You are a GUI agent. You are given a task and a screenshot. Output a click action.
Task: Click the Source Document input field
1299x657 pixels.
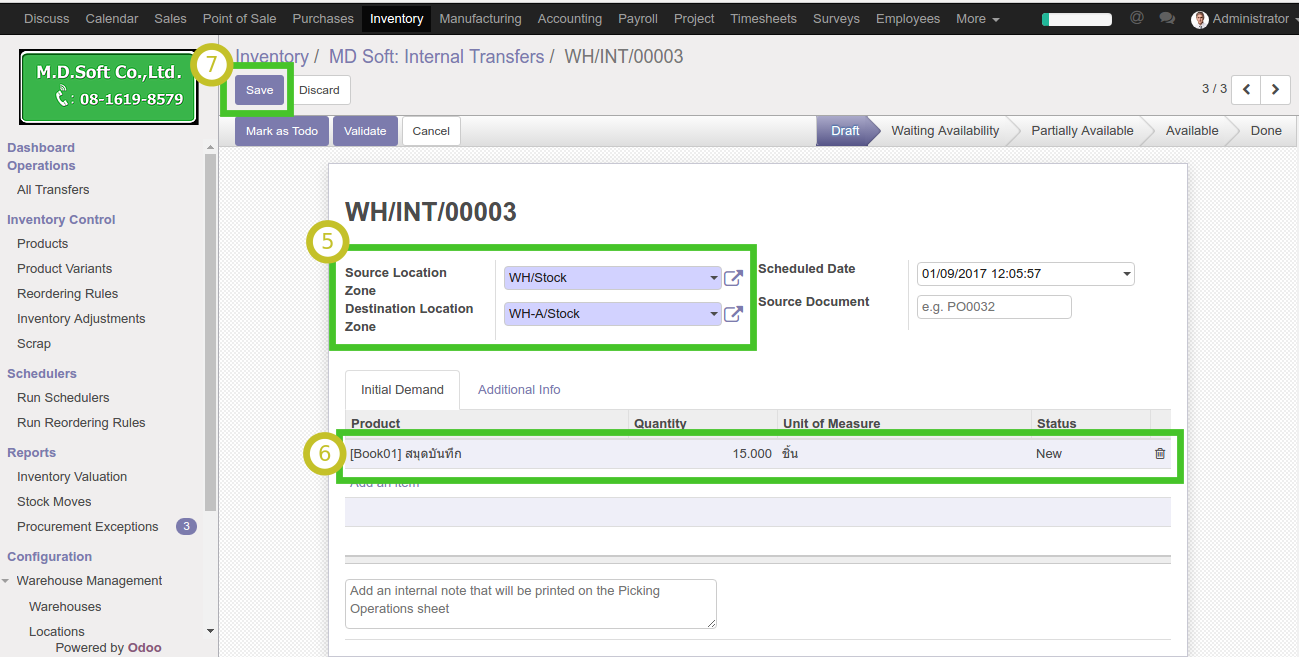tap(994, 307)
